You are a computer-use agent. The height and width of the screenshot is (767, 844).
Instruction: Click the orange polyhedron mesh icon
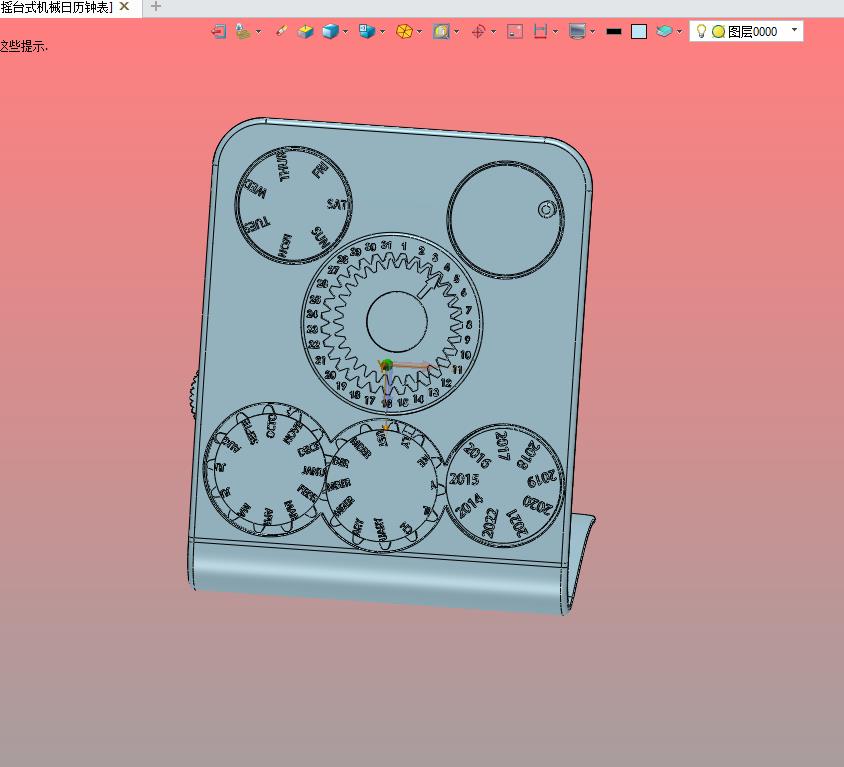pyautogui.click(x=404, y=32)
